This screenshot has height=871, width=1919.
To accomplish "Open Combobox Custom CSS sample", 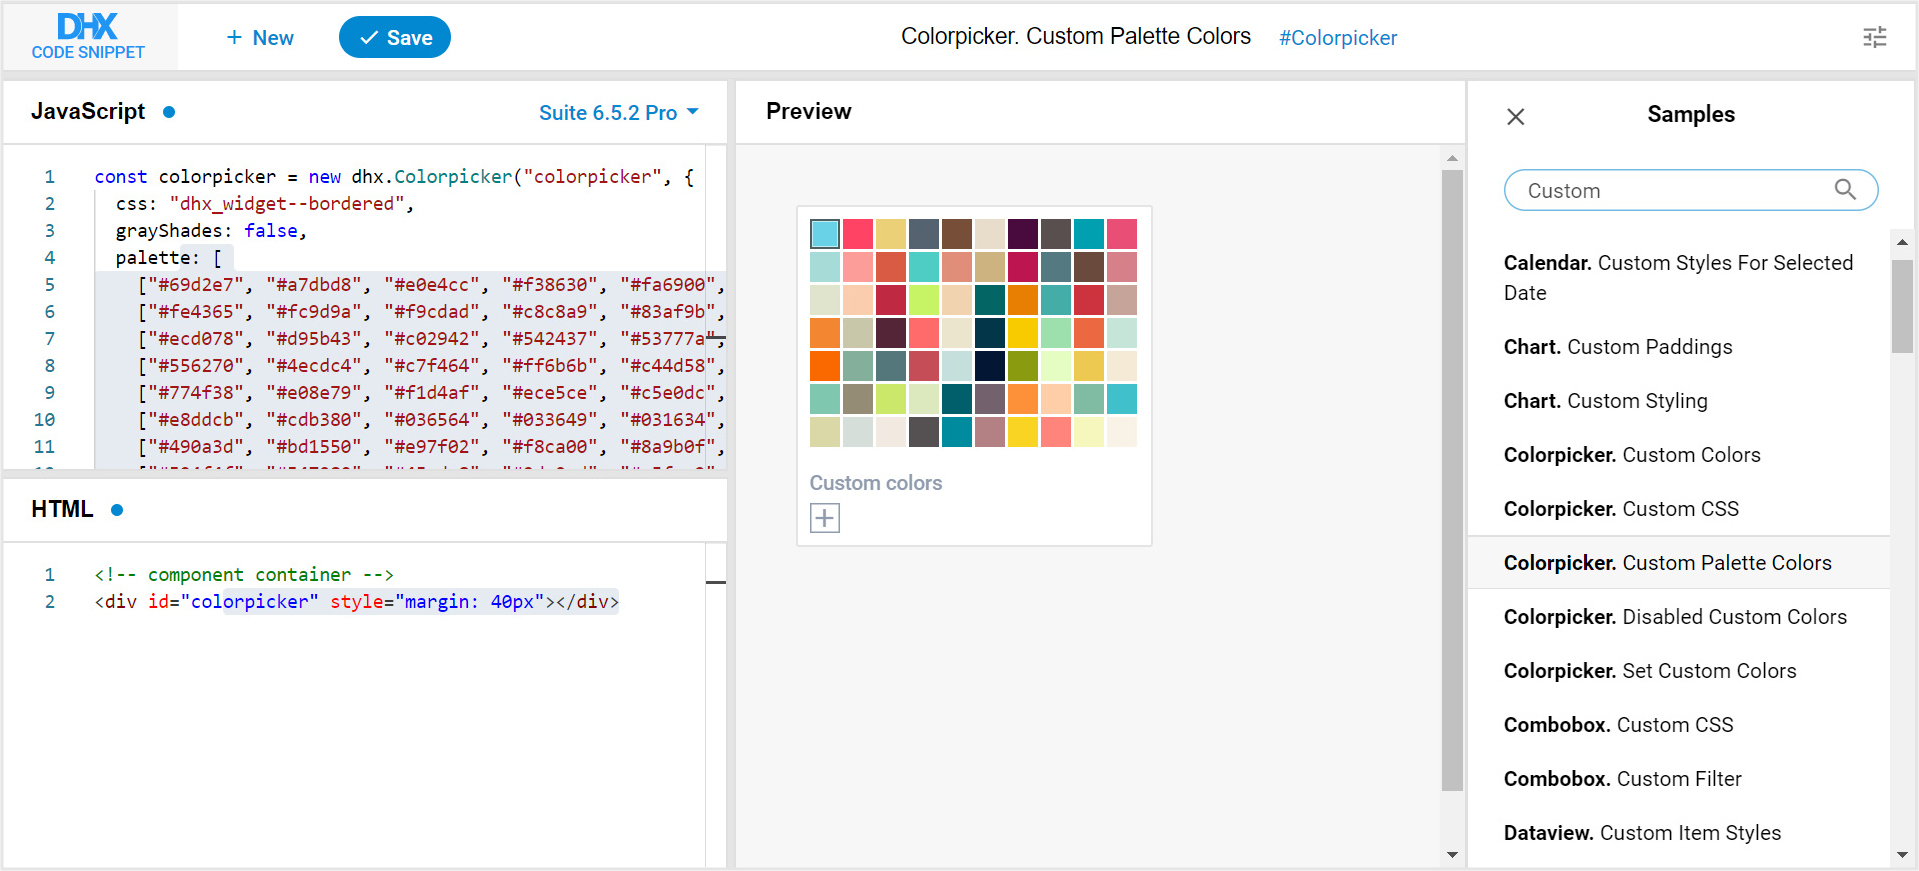I will pos(1680,725).
